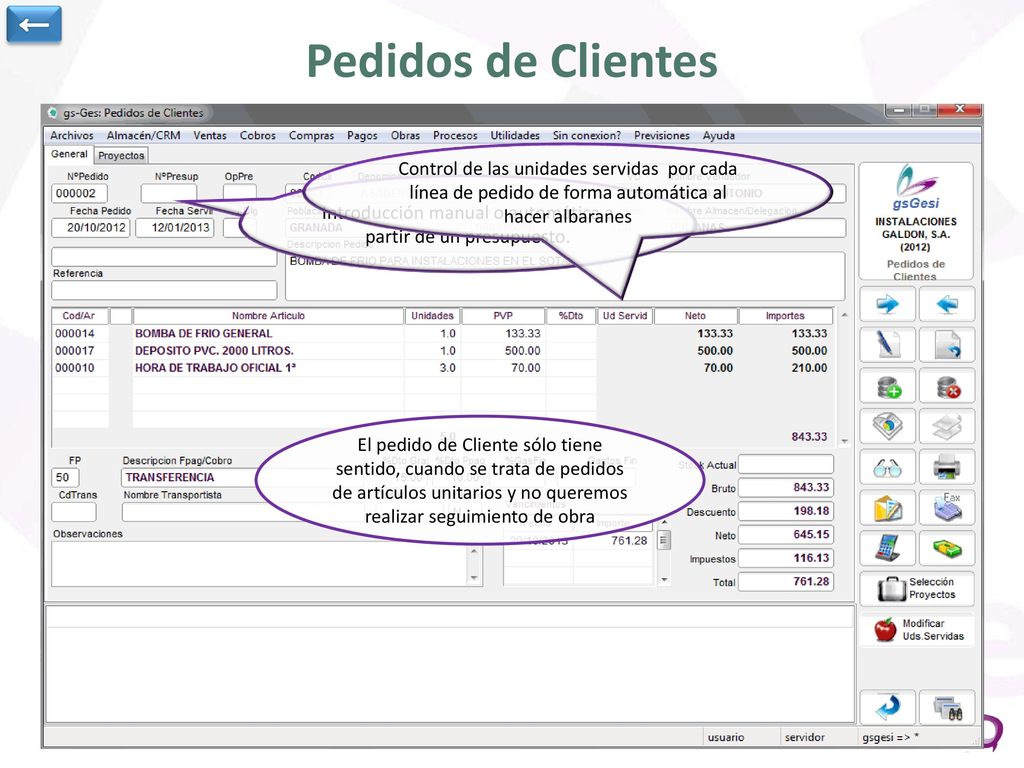Click the Ud Servid column header
This screenshot has width=1024, height=768.
point(625,316)
